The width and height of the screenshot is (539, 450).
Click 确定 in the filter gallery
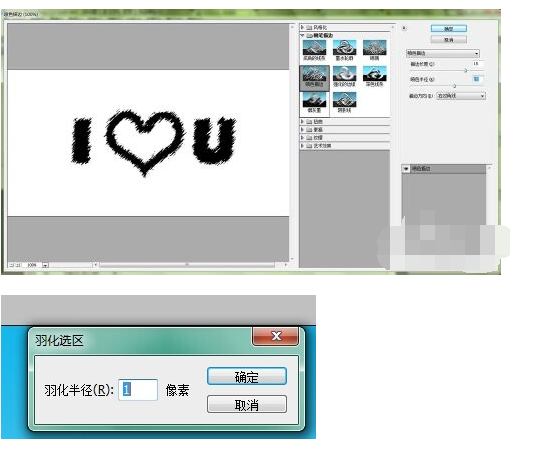coord(449,29)
